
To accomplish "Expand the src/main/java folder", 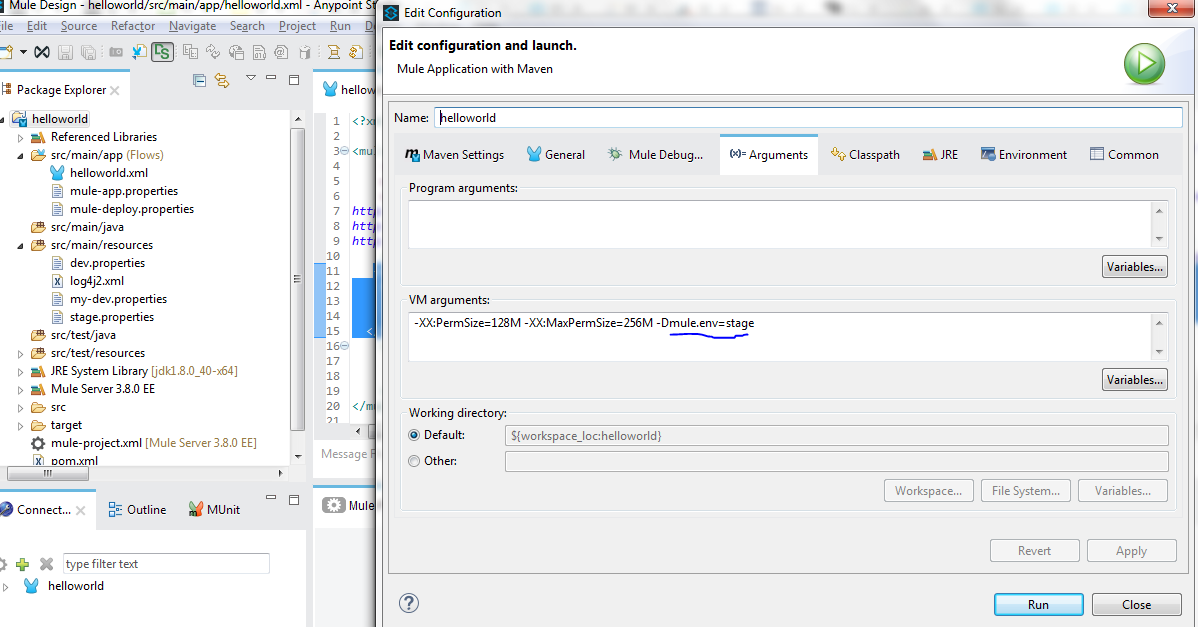I will (x=21, y=227).
